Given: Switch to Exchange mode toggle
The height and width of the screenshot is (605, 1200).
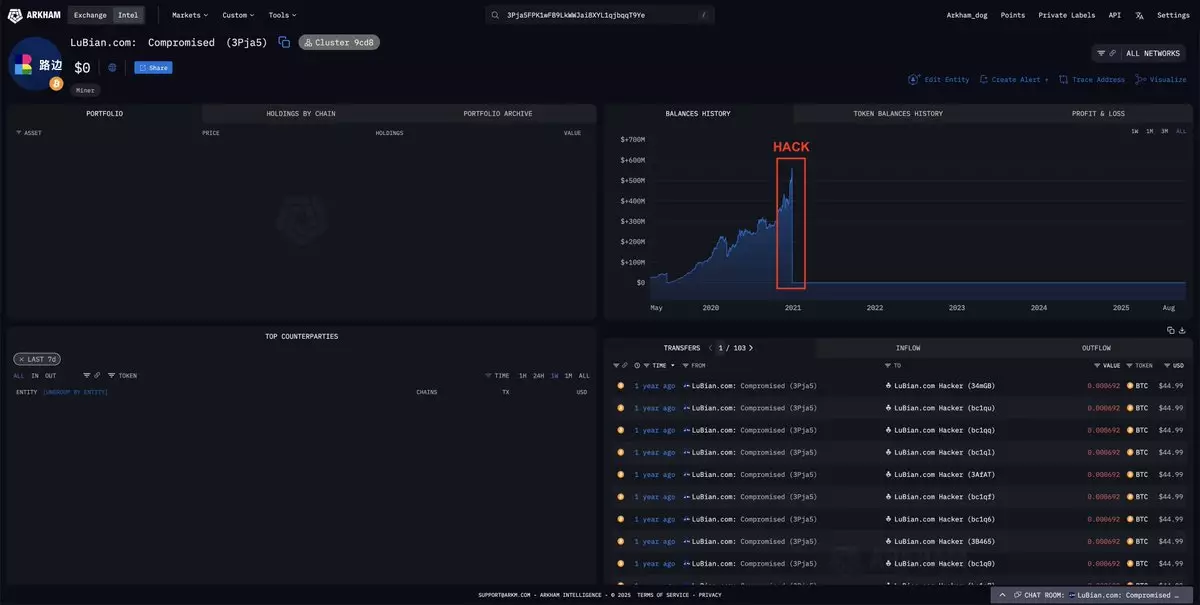Looking at the screenshot, I should click(90, 15).
